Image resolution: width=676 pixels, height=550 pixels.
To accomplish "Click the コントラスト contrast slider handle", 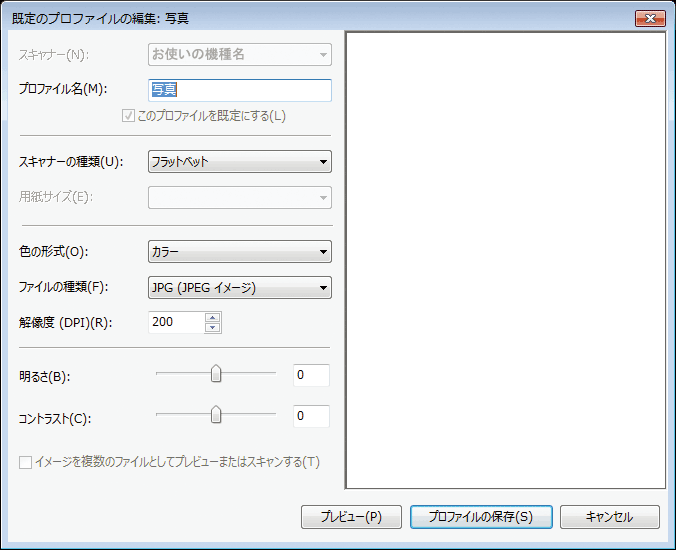I will point(215,415).
